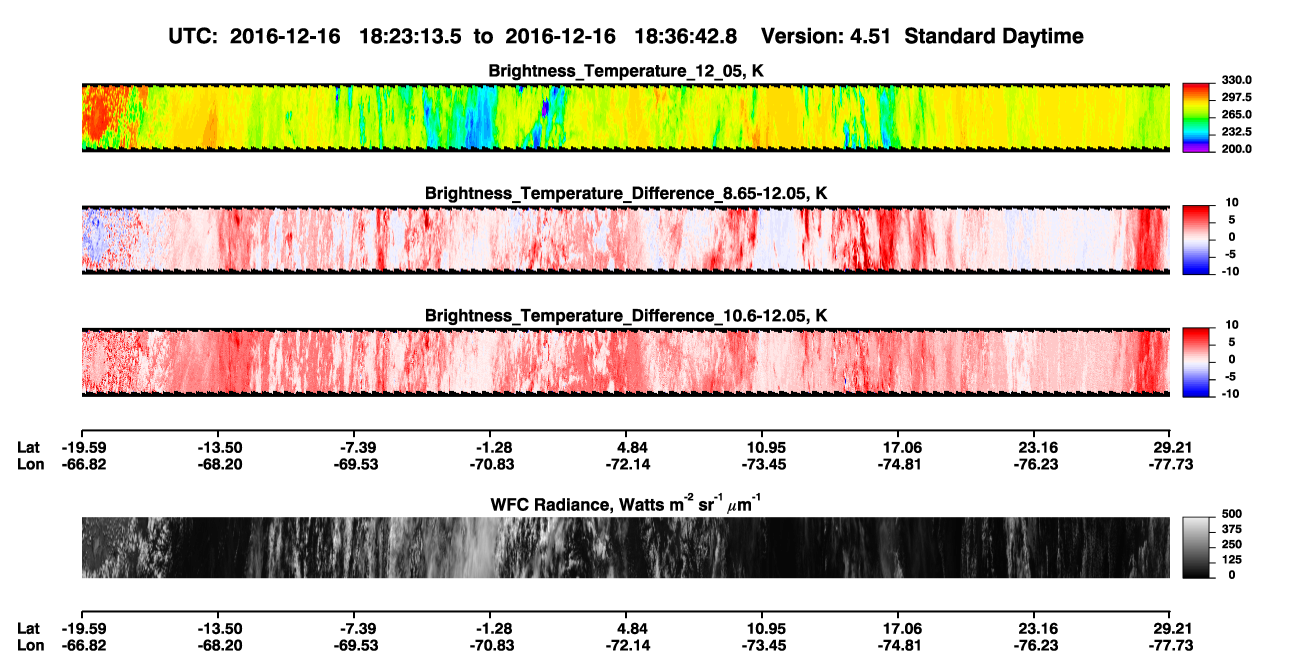Click the Brightness_Temperature_12_05, K panel title
This screenshot has width=1300, height=667.
pyautogui.click(x=626, y=71)
